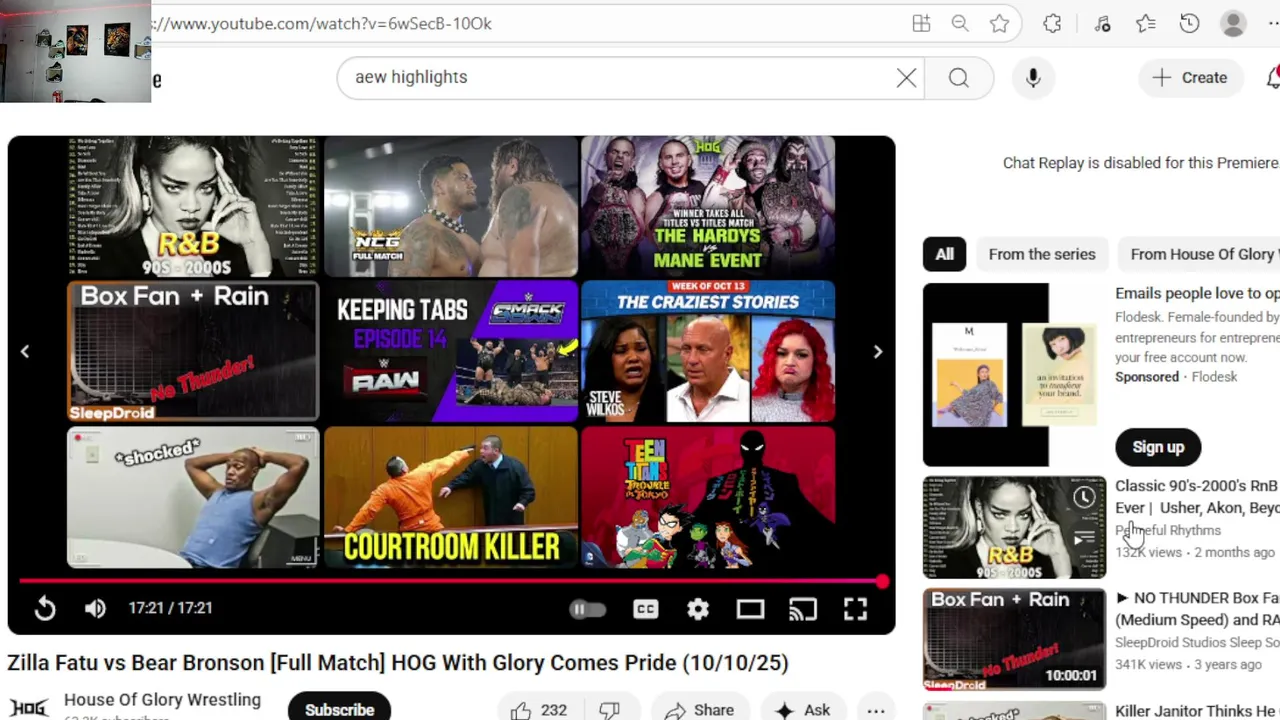Replay the video with the replay icon
1280x720 pixels.
(45, 608)
